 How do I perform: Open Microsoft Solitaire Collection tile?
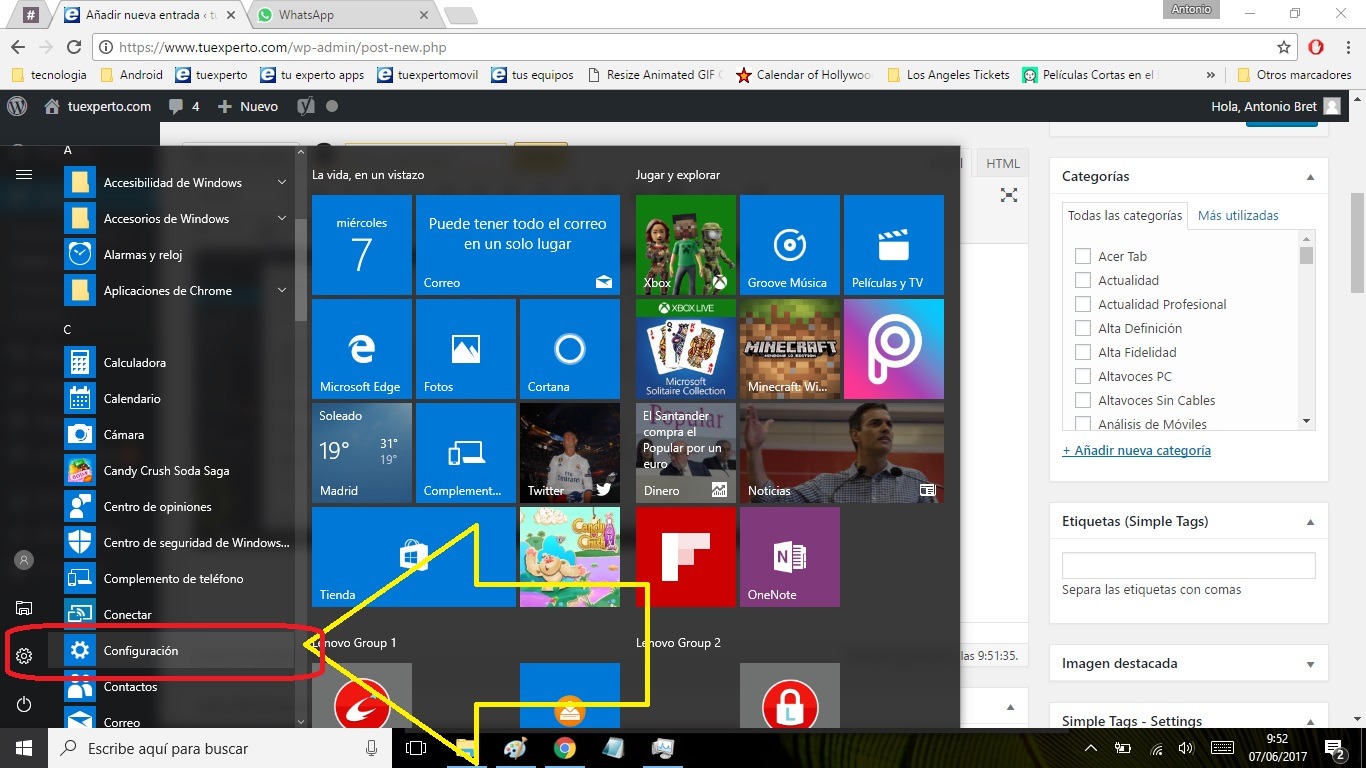click(x=686, y=349)
